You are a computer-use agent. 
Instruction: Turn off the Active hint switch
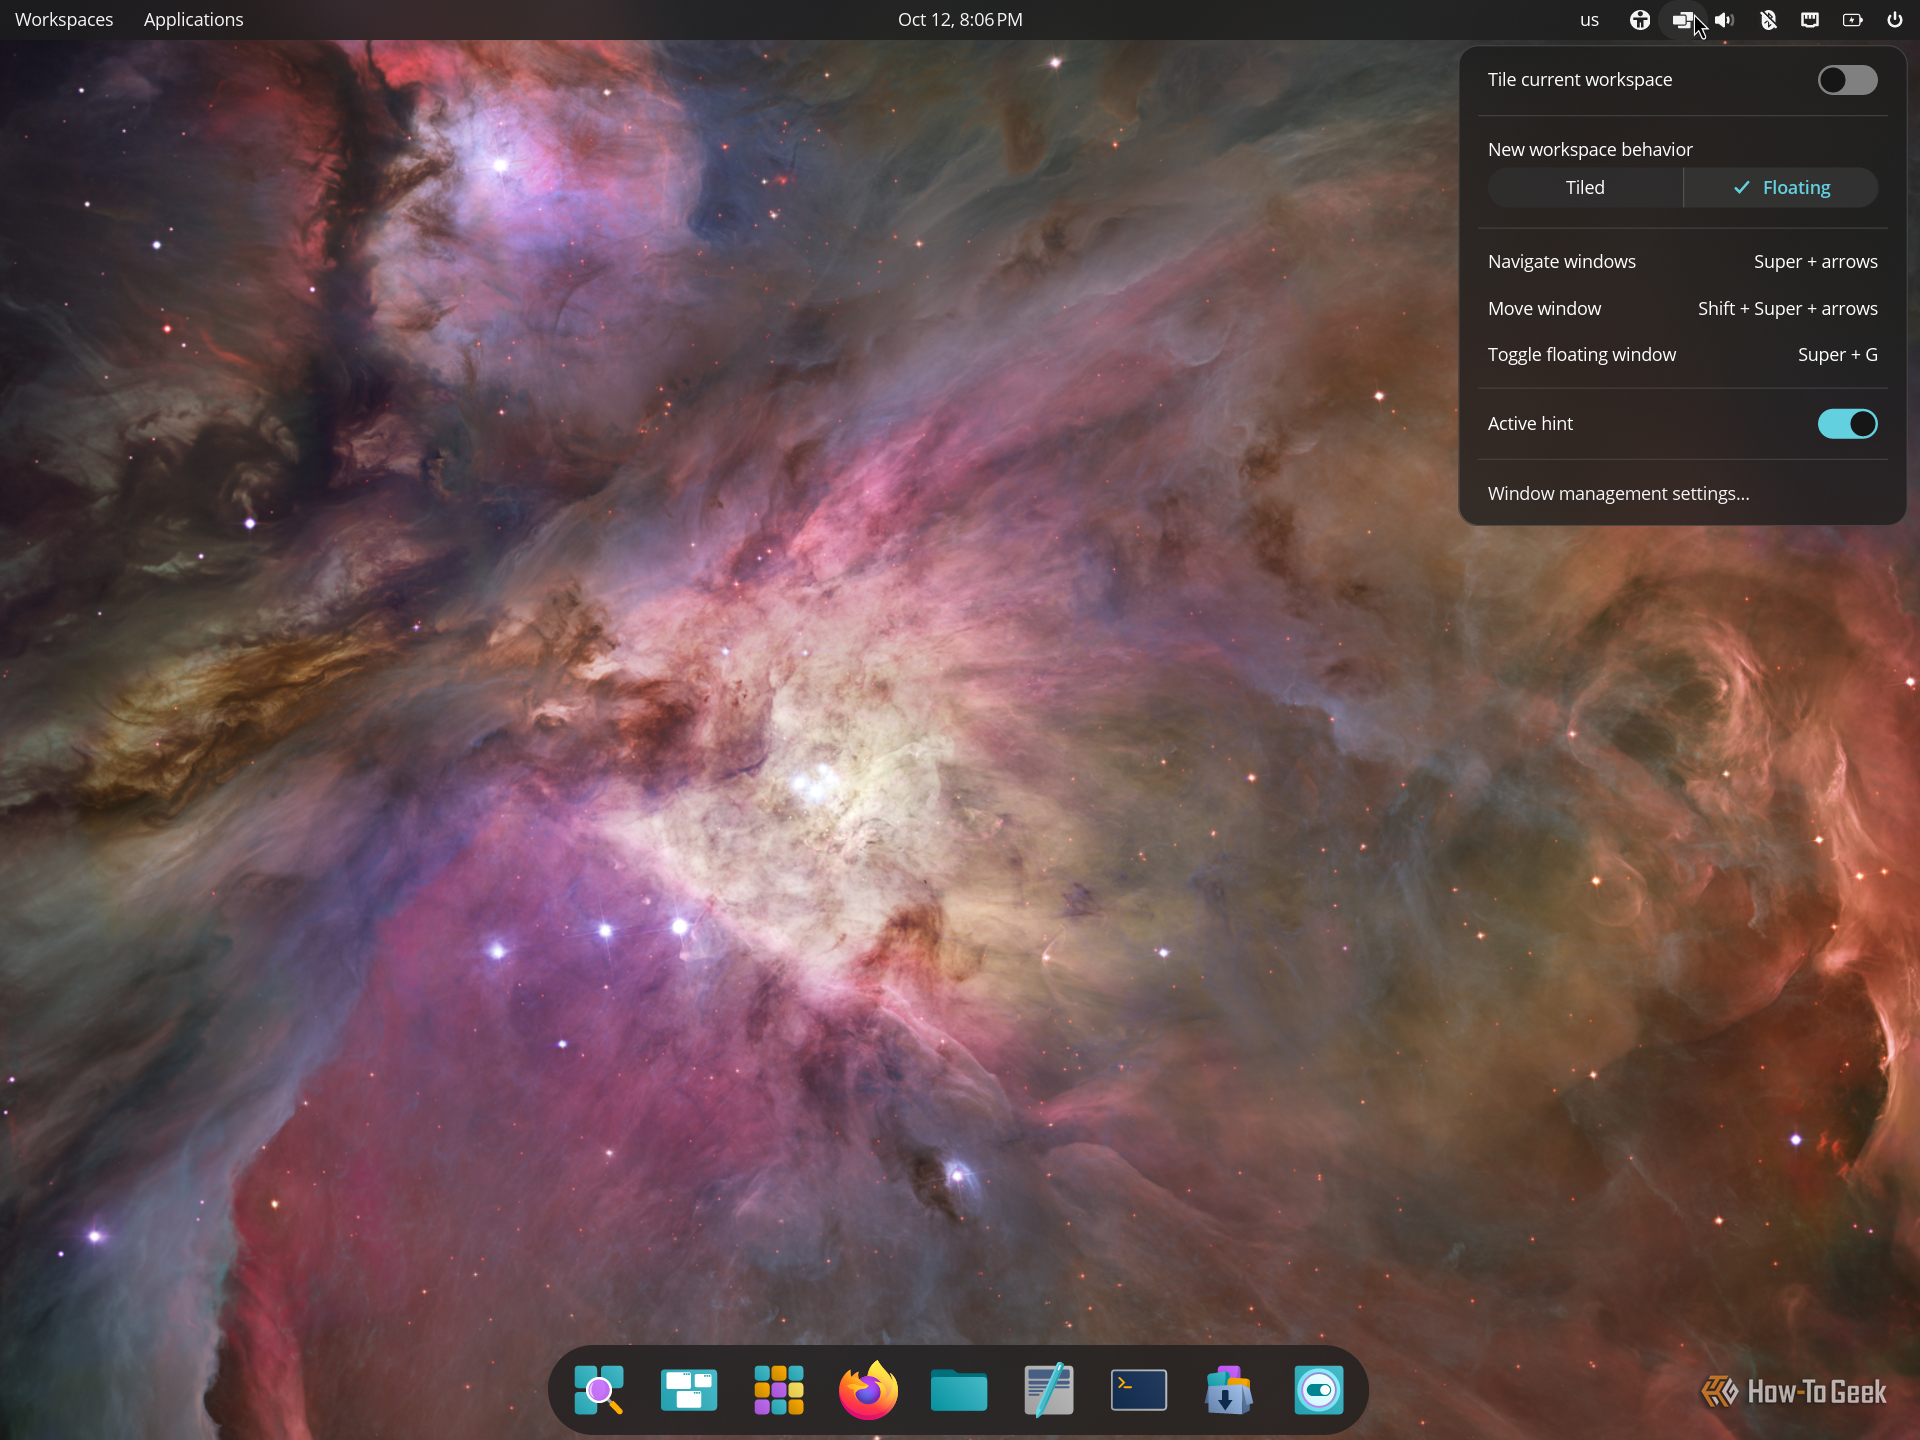[1847, 424]
